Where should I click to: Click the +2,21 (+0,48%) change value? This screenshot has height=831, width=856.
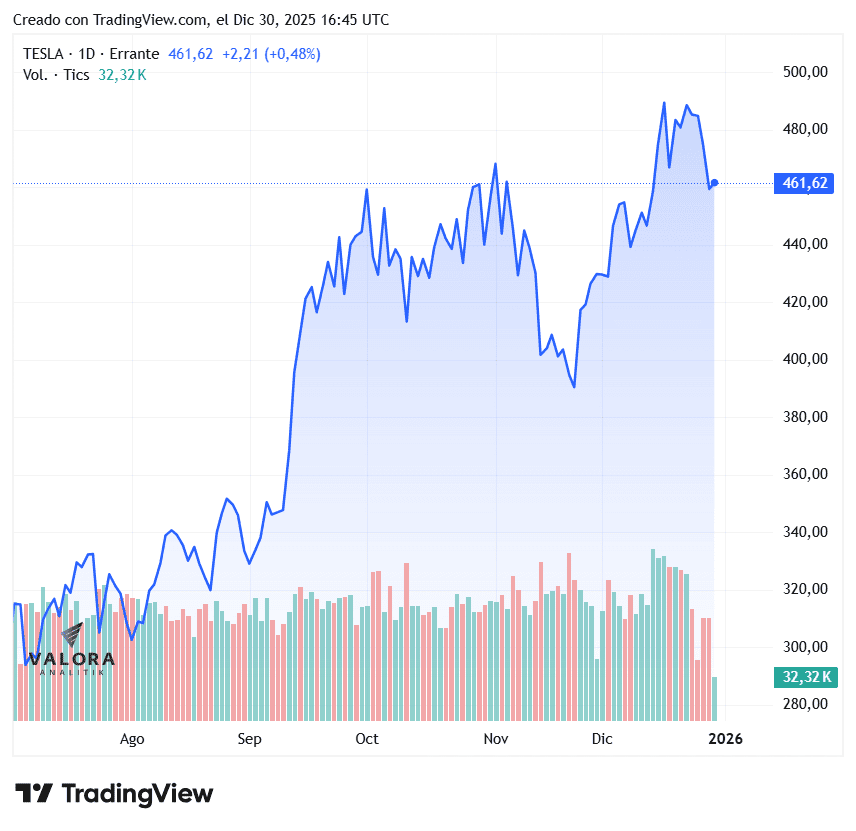pyautogui.click(x=271, y=54)
